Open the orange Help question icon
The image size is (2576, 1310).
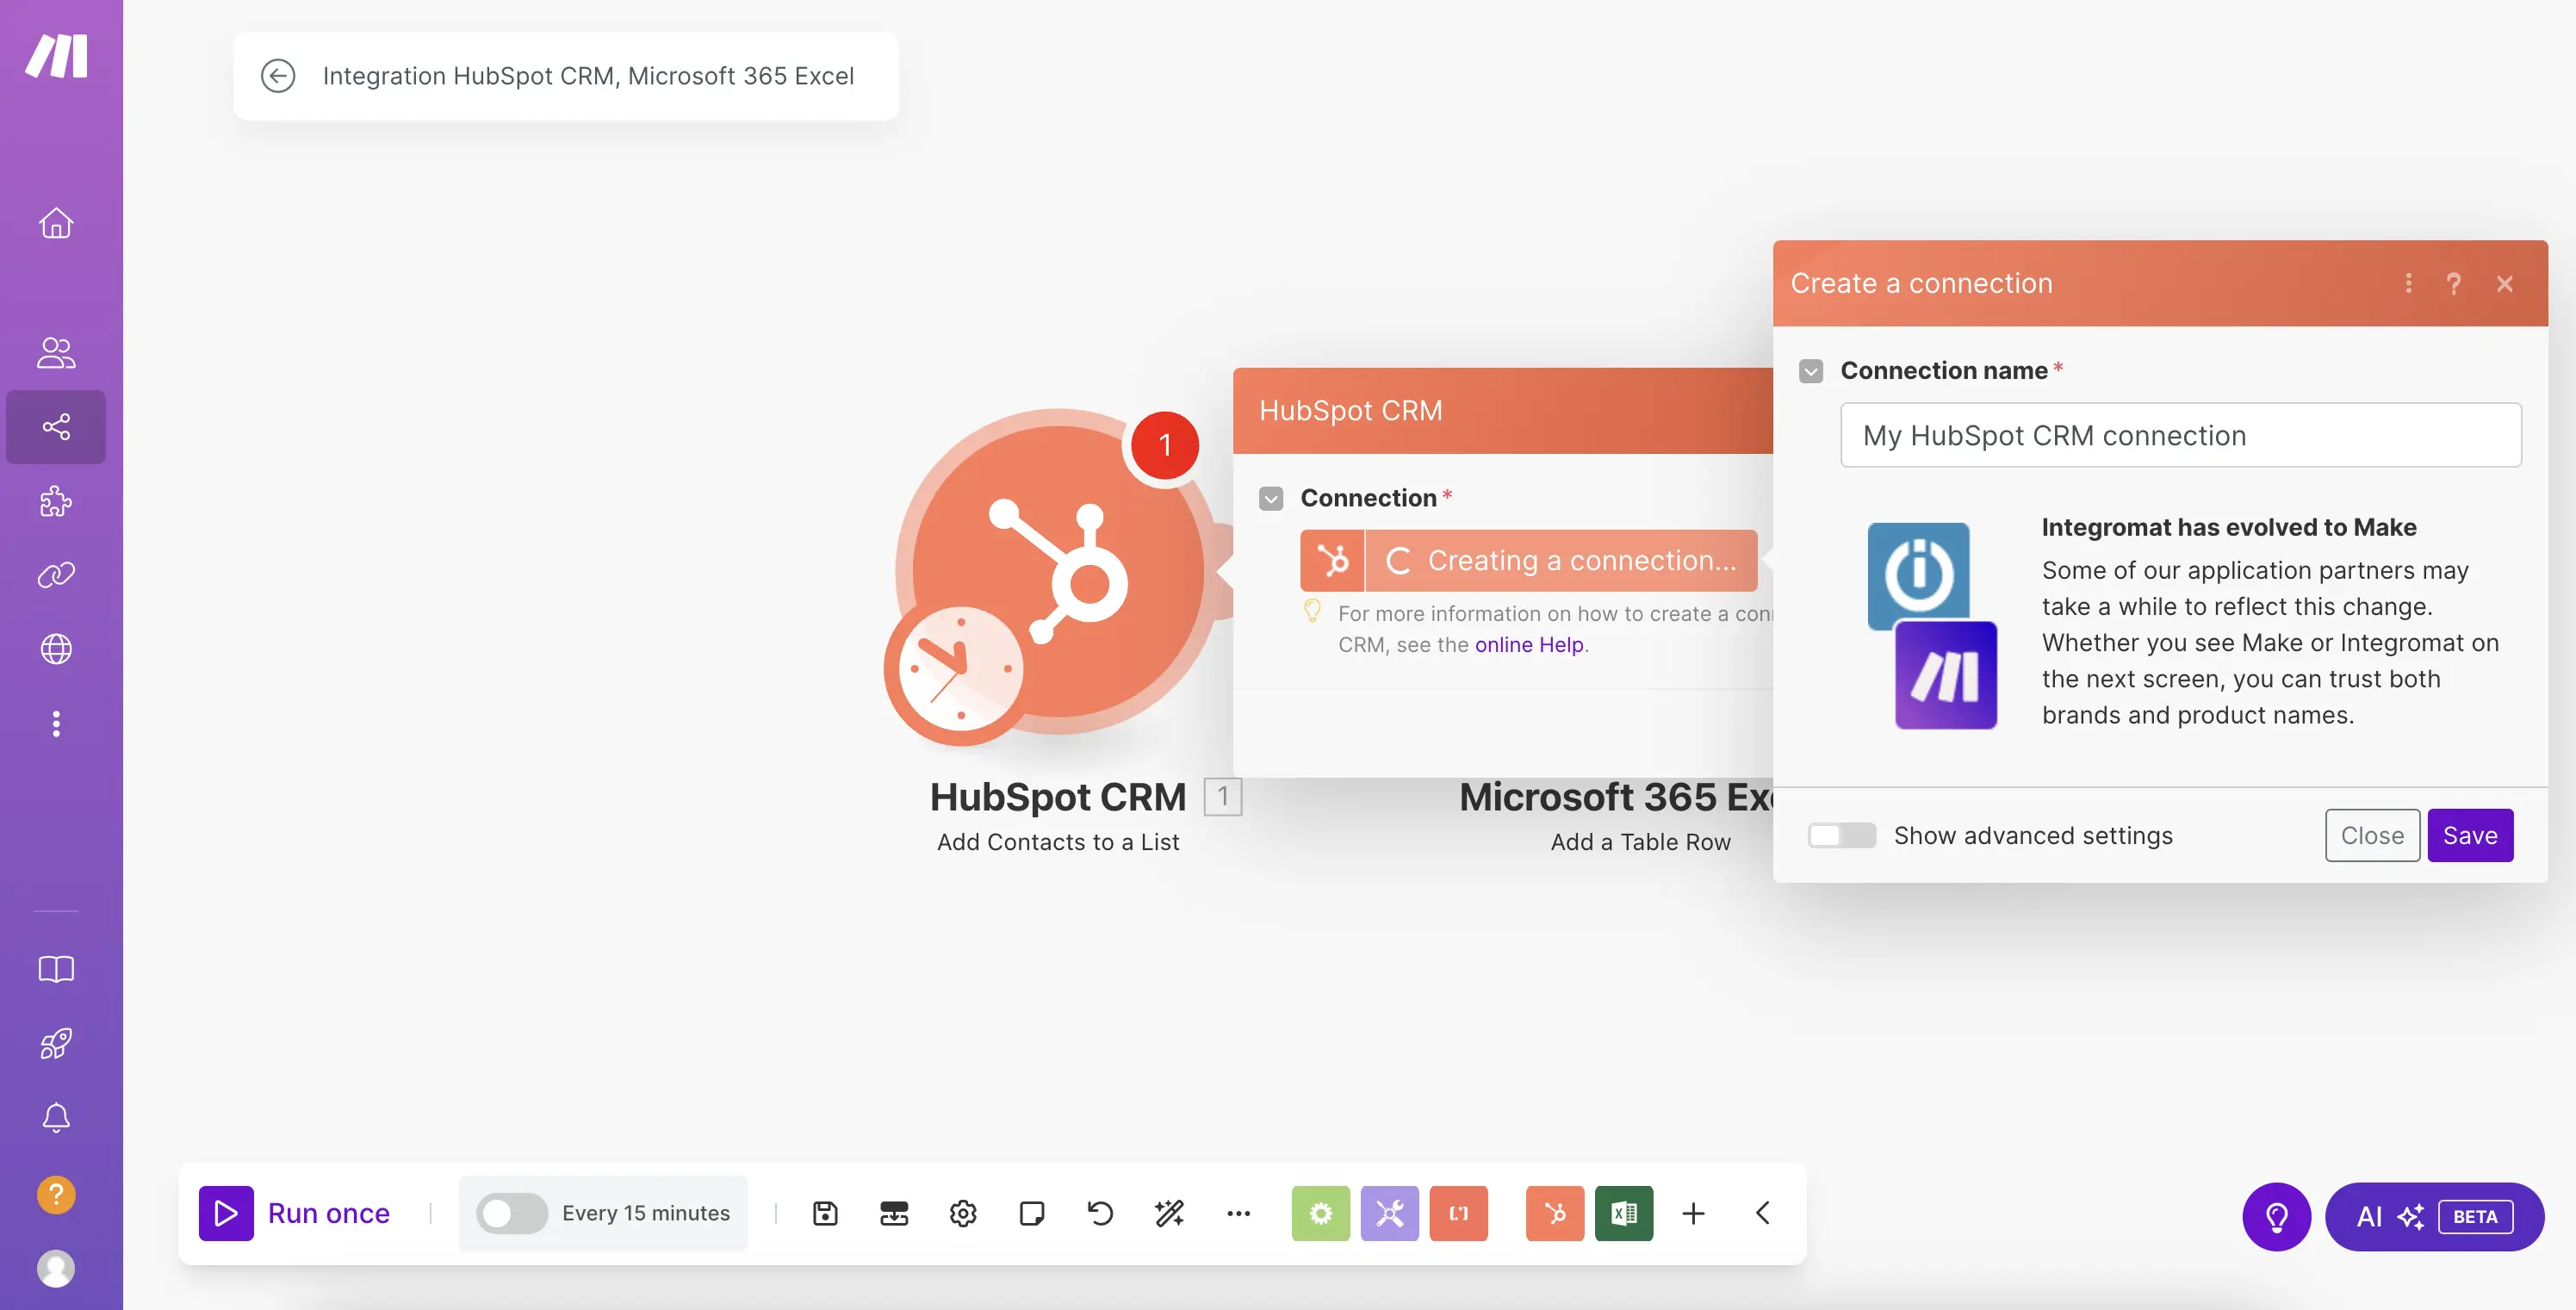pyautogui.click(x=56, y=1194)
